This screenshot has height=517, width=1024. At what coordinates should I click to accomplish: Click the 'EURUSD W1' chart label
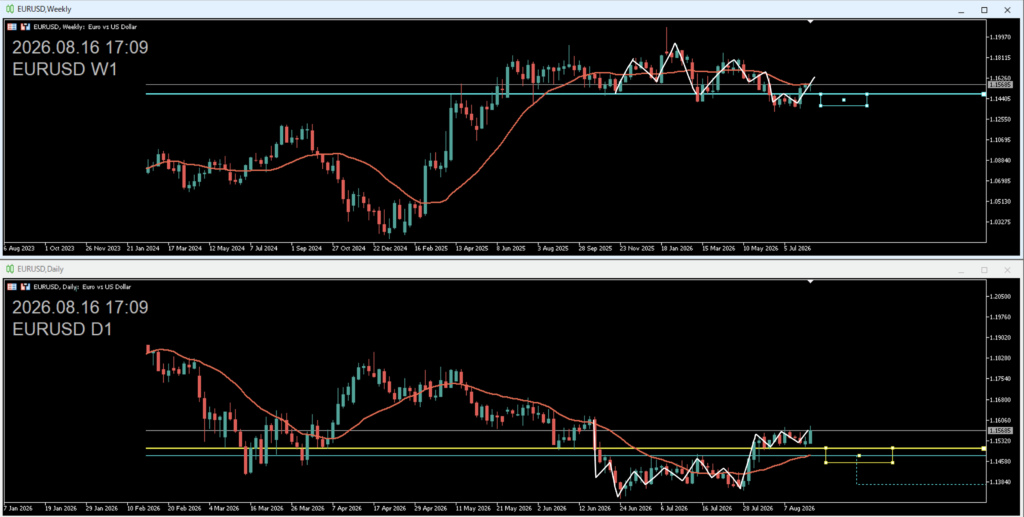coord(65,70)
